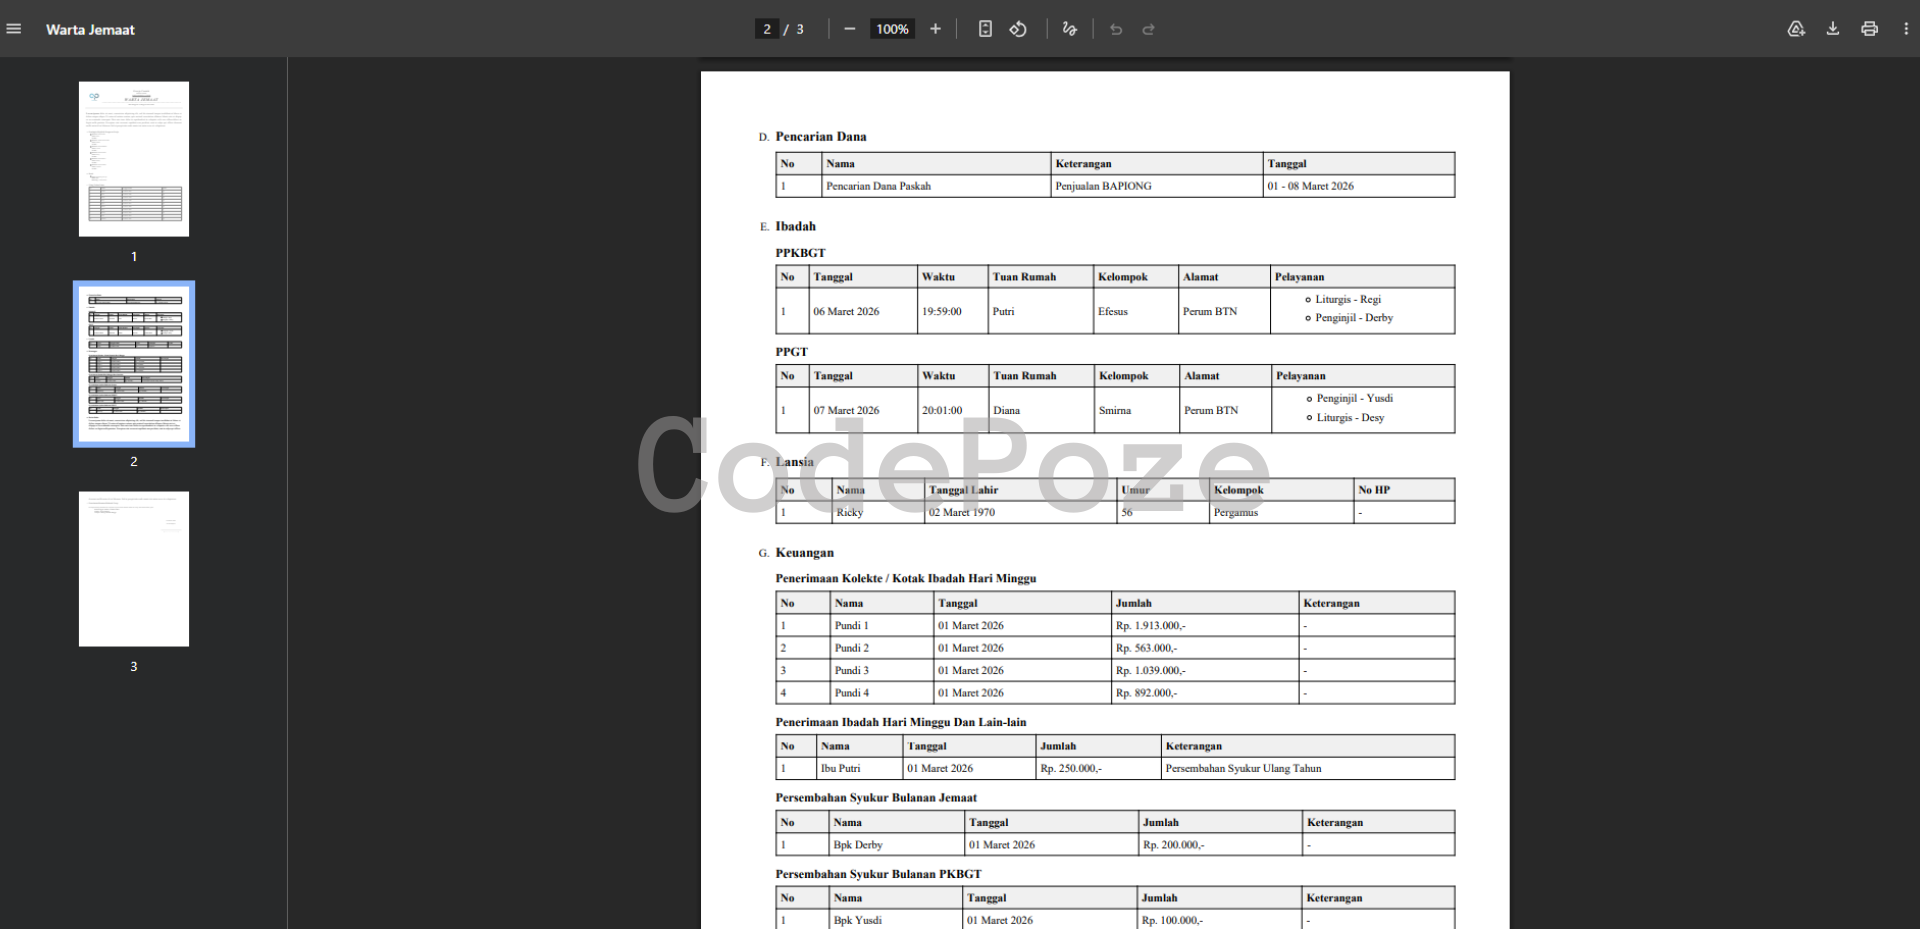
Task: Jump to the page 3 thumbnail
Action: (x=134, y=568)
